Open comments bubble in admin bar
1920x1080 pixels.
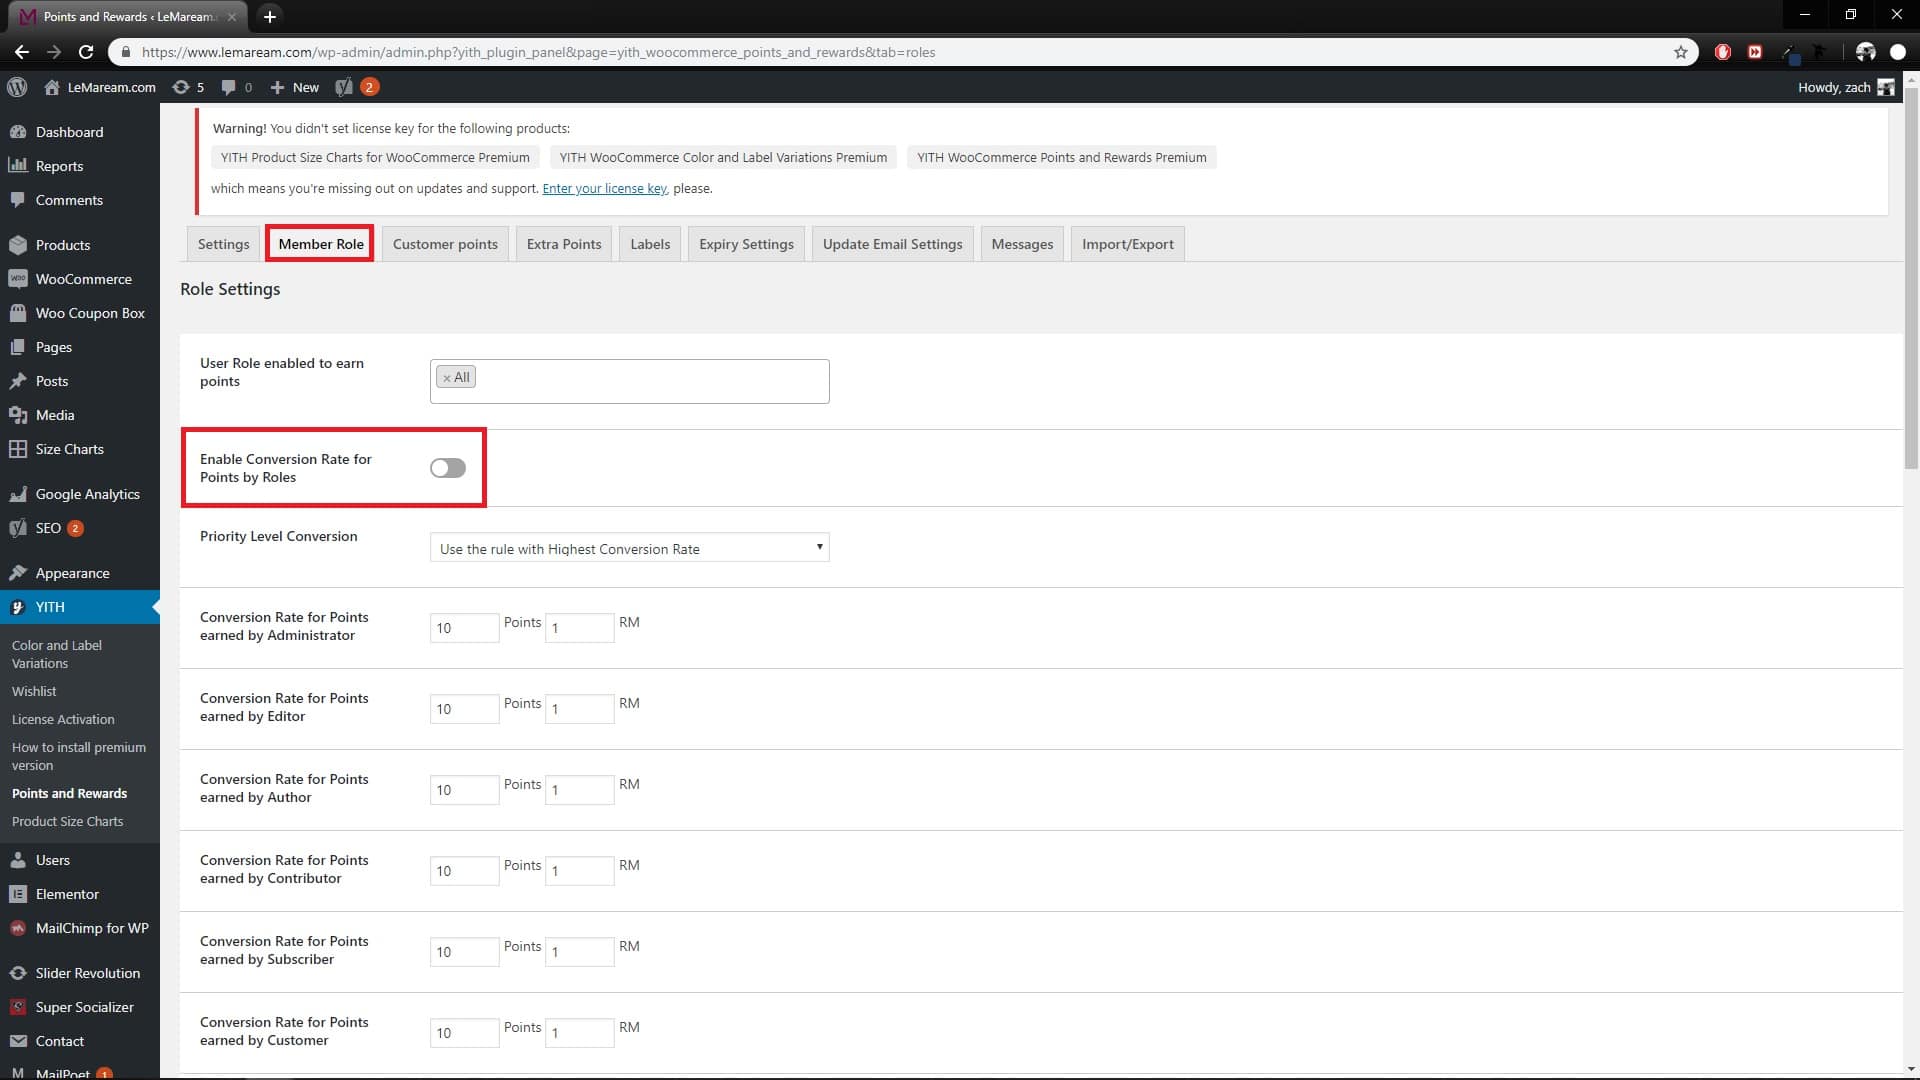(x=237, y=87)
